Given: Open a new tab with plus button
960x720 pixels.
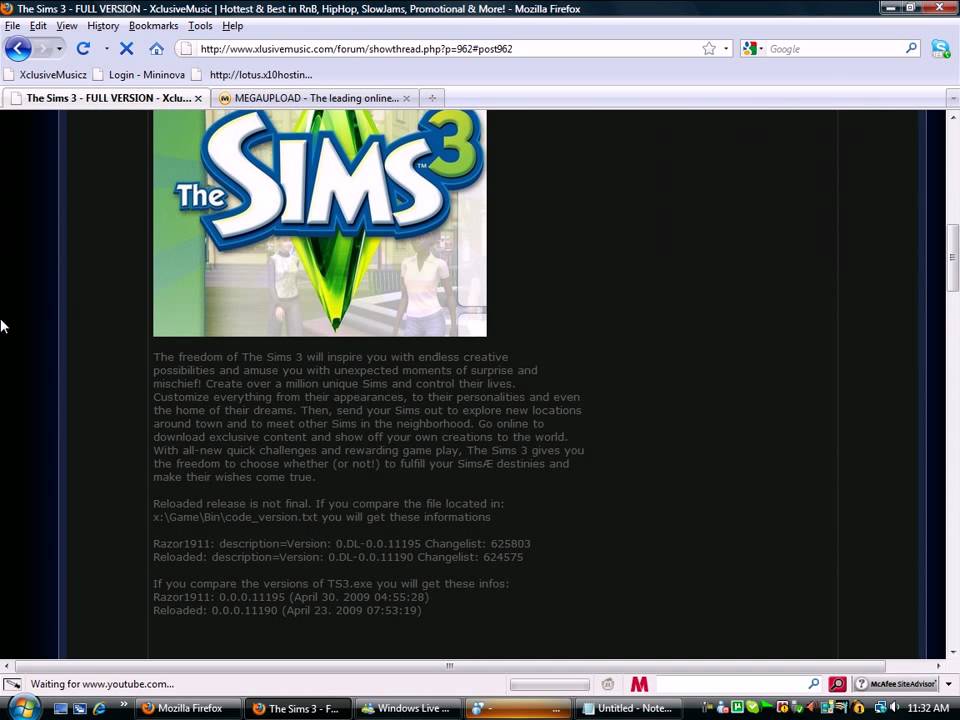Looking at the screenshot, I should point(432,98).
